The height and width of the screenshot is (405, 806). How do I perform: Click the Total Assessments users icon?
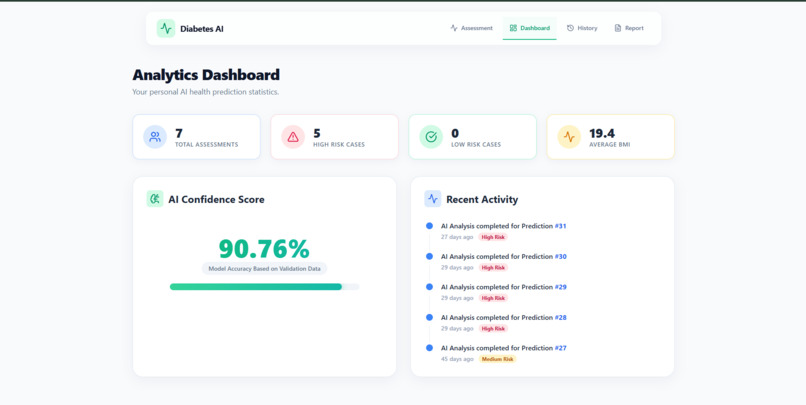pyautogui.click(x=155, y=137)
